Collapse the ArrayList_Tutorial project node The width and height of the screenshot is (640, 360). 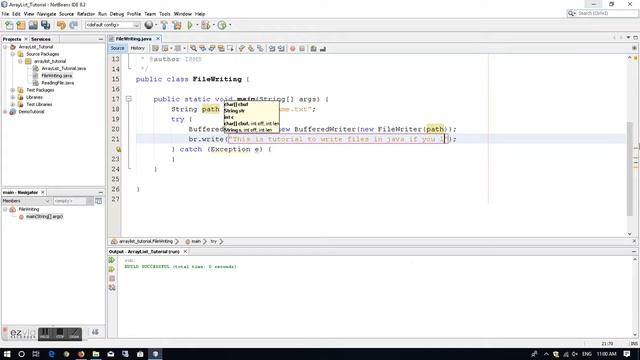pyautogui.click(x=5, y=47)
